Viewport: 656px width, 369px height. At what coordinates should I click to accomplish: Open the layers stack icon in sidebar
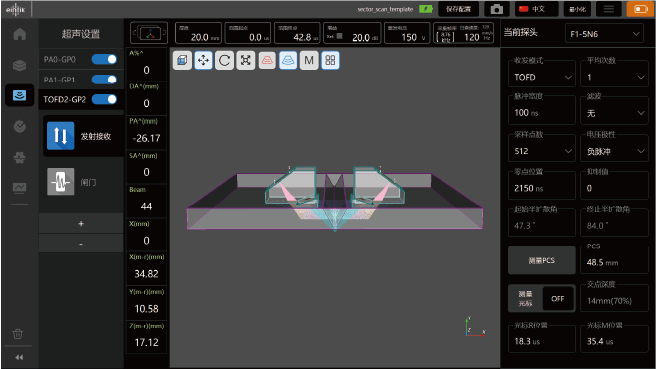20,65
